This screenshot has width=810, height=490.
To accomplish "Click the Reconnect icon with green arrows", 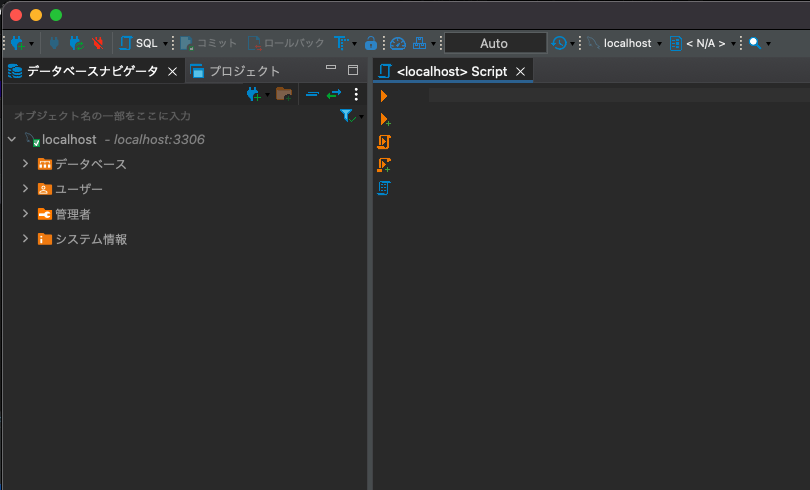I will 76,43.
